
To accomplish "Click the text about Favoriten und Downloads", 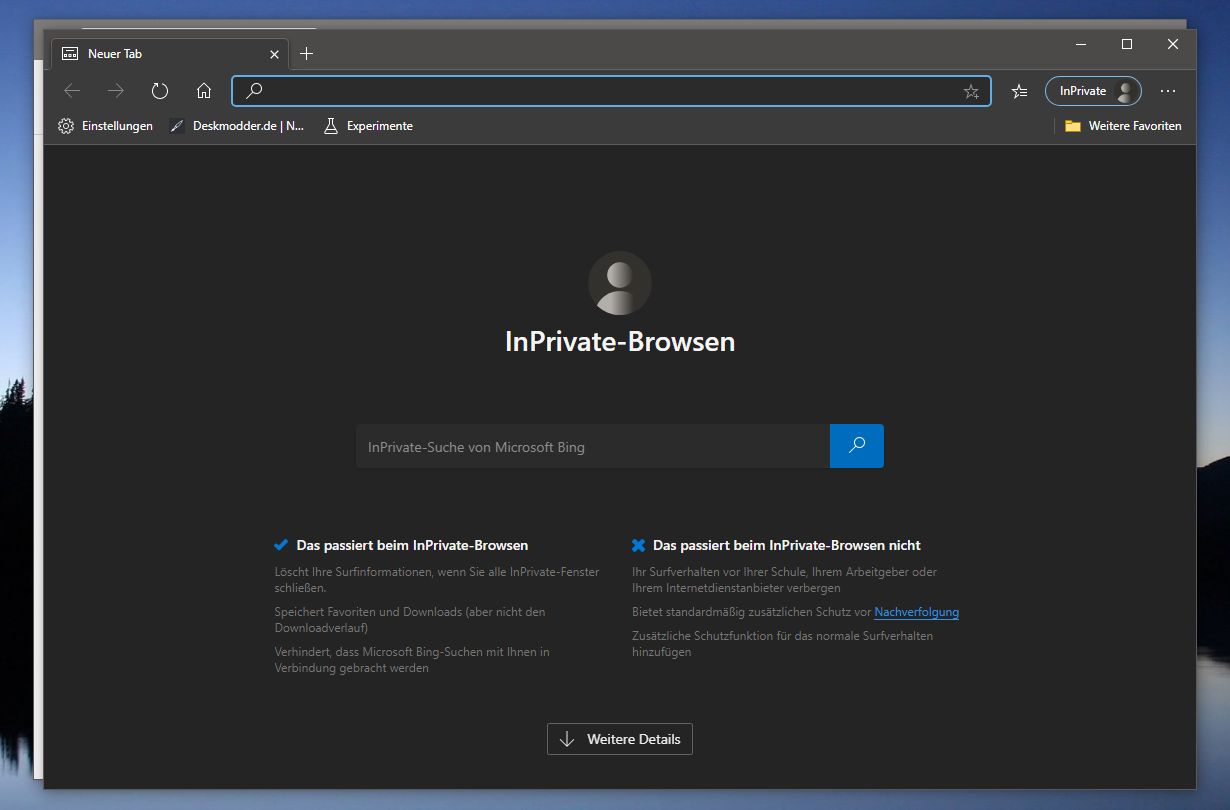I will (410, 620).
